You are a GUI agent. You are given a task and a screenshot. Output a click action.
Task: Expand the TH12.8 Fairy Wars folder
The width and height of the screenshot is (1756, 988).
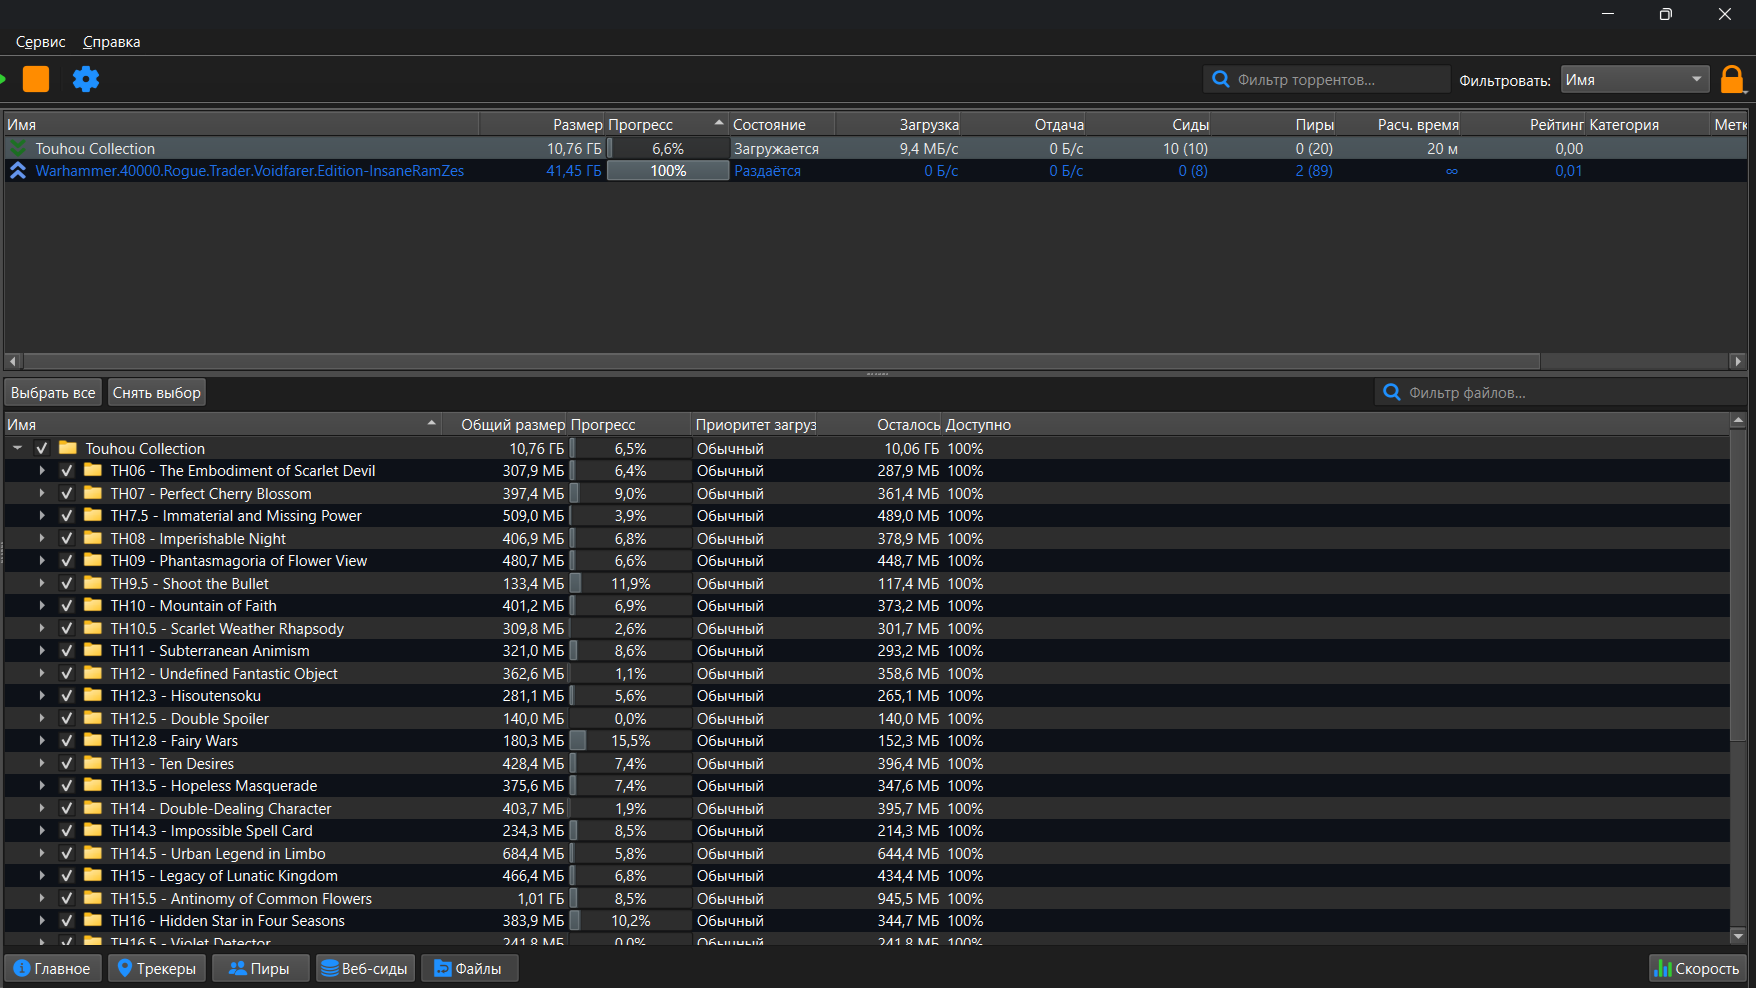coord(42,741)
